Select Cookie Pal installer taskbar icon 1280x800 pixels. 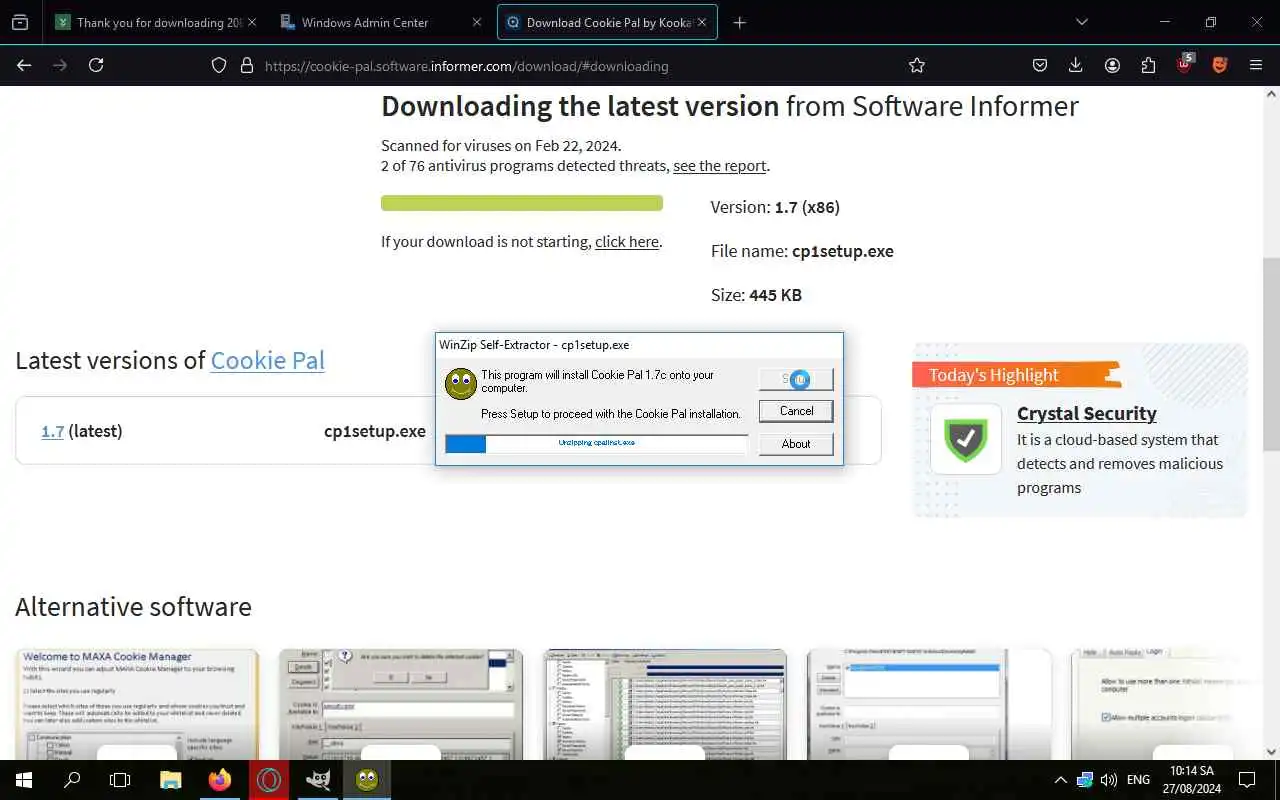click(x=367, y=779)
